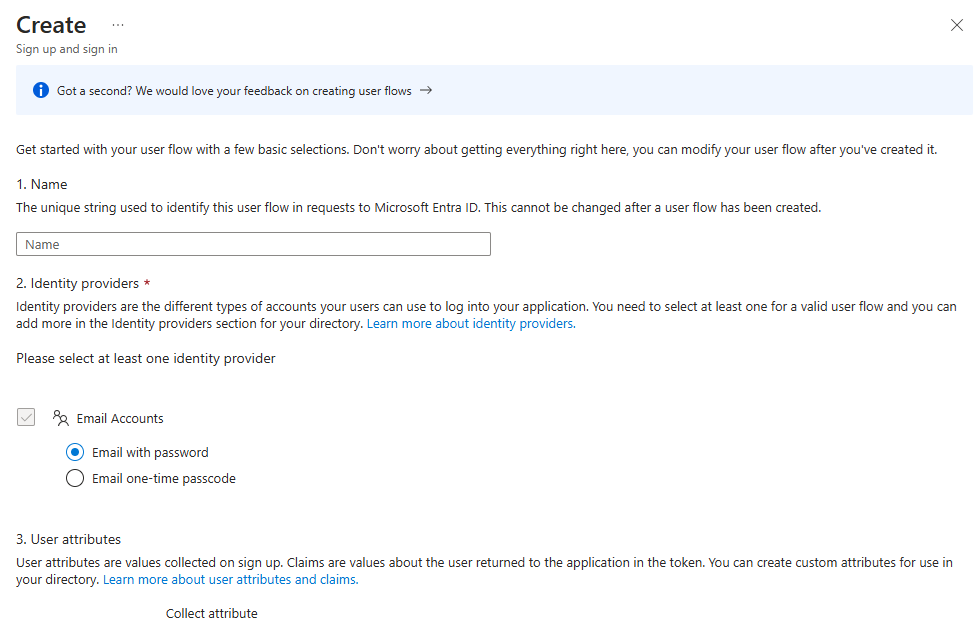Screen dimensions: 977x622
Task: Click the Email Accounts label text
Action: tap(120, 419)
